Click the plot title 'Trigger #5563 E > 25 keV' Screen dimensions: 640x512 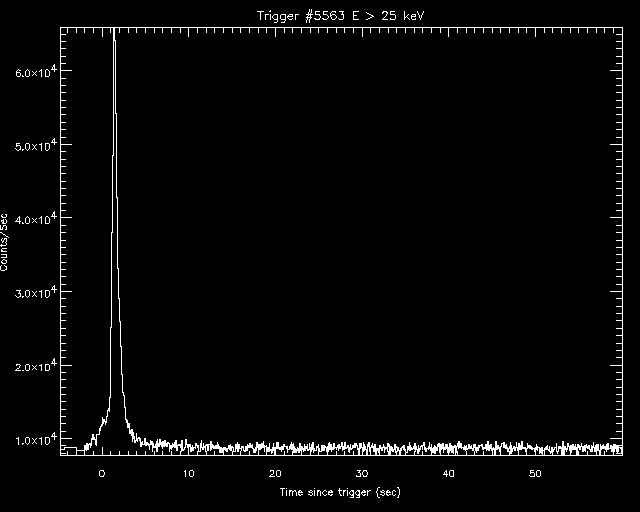point(341,16)
